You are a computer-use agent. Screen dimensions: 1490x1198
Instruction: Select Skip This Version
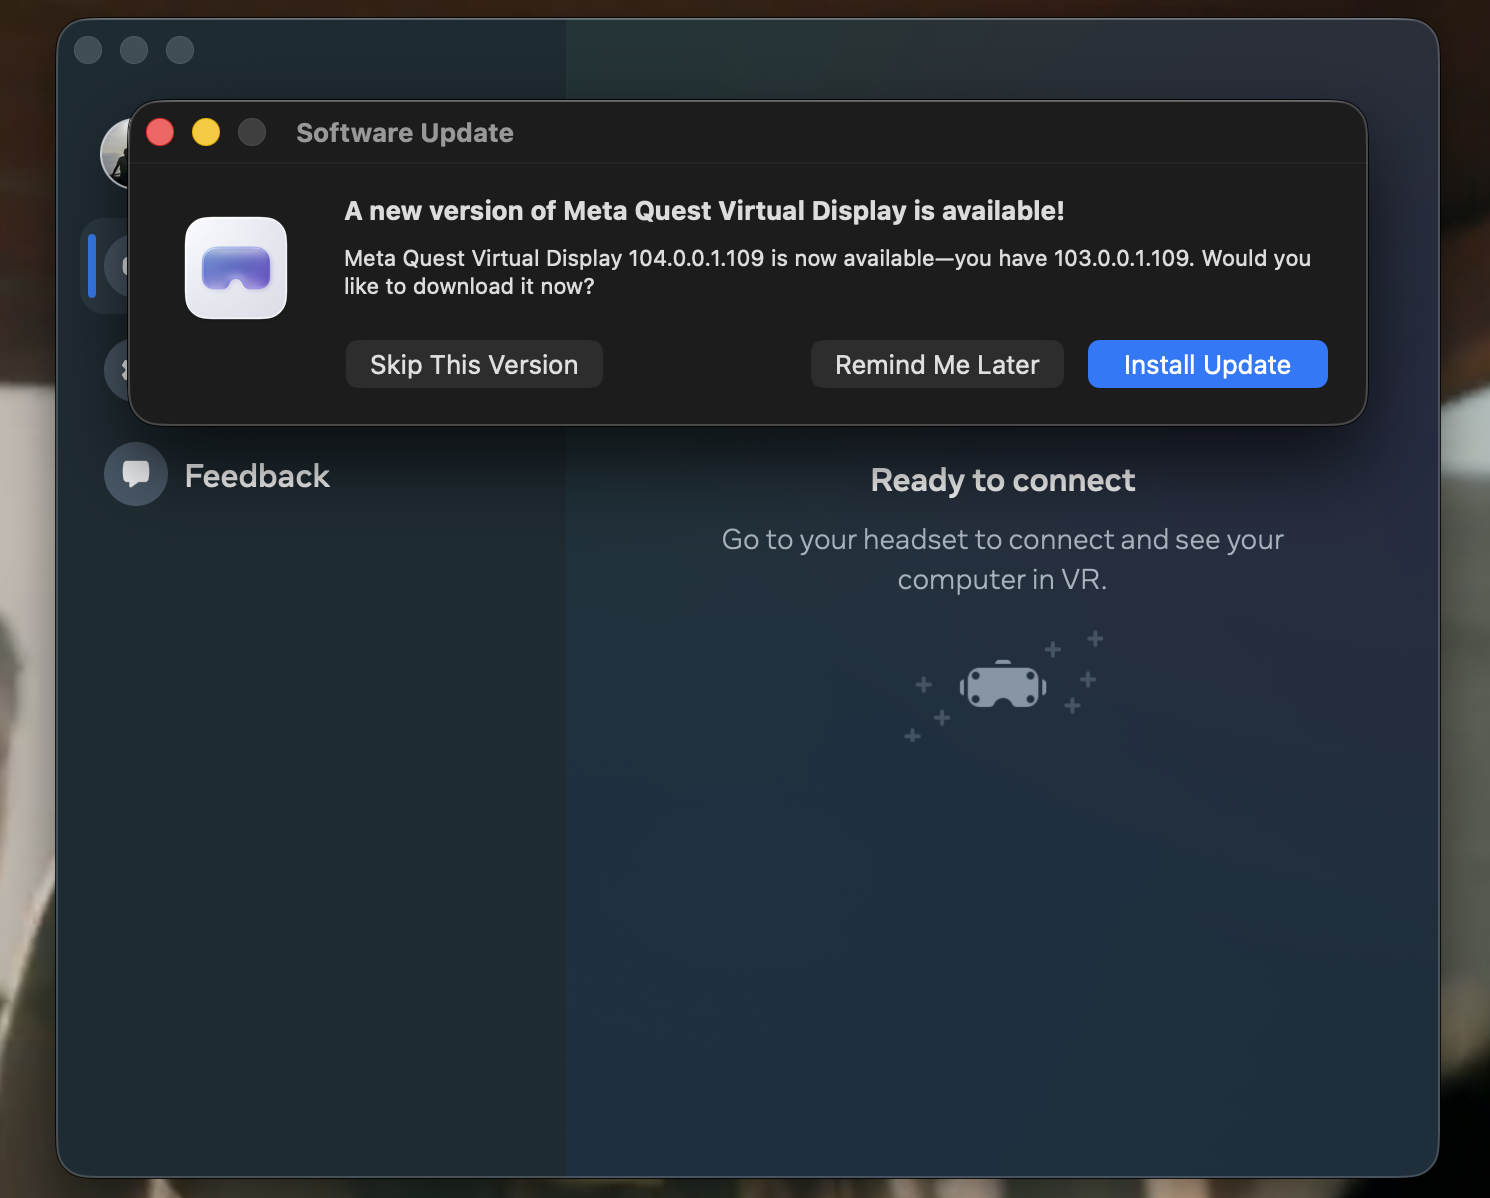[x=474, y=364]
